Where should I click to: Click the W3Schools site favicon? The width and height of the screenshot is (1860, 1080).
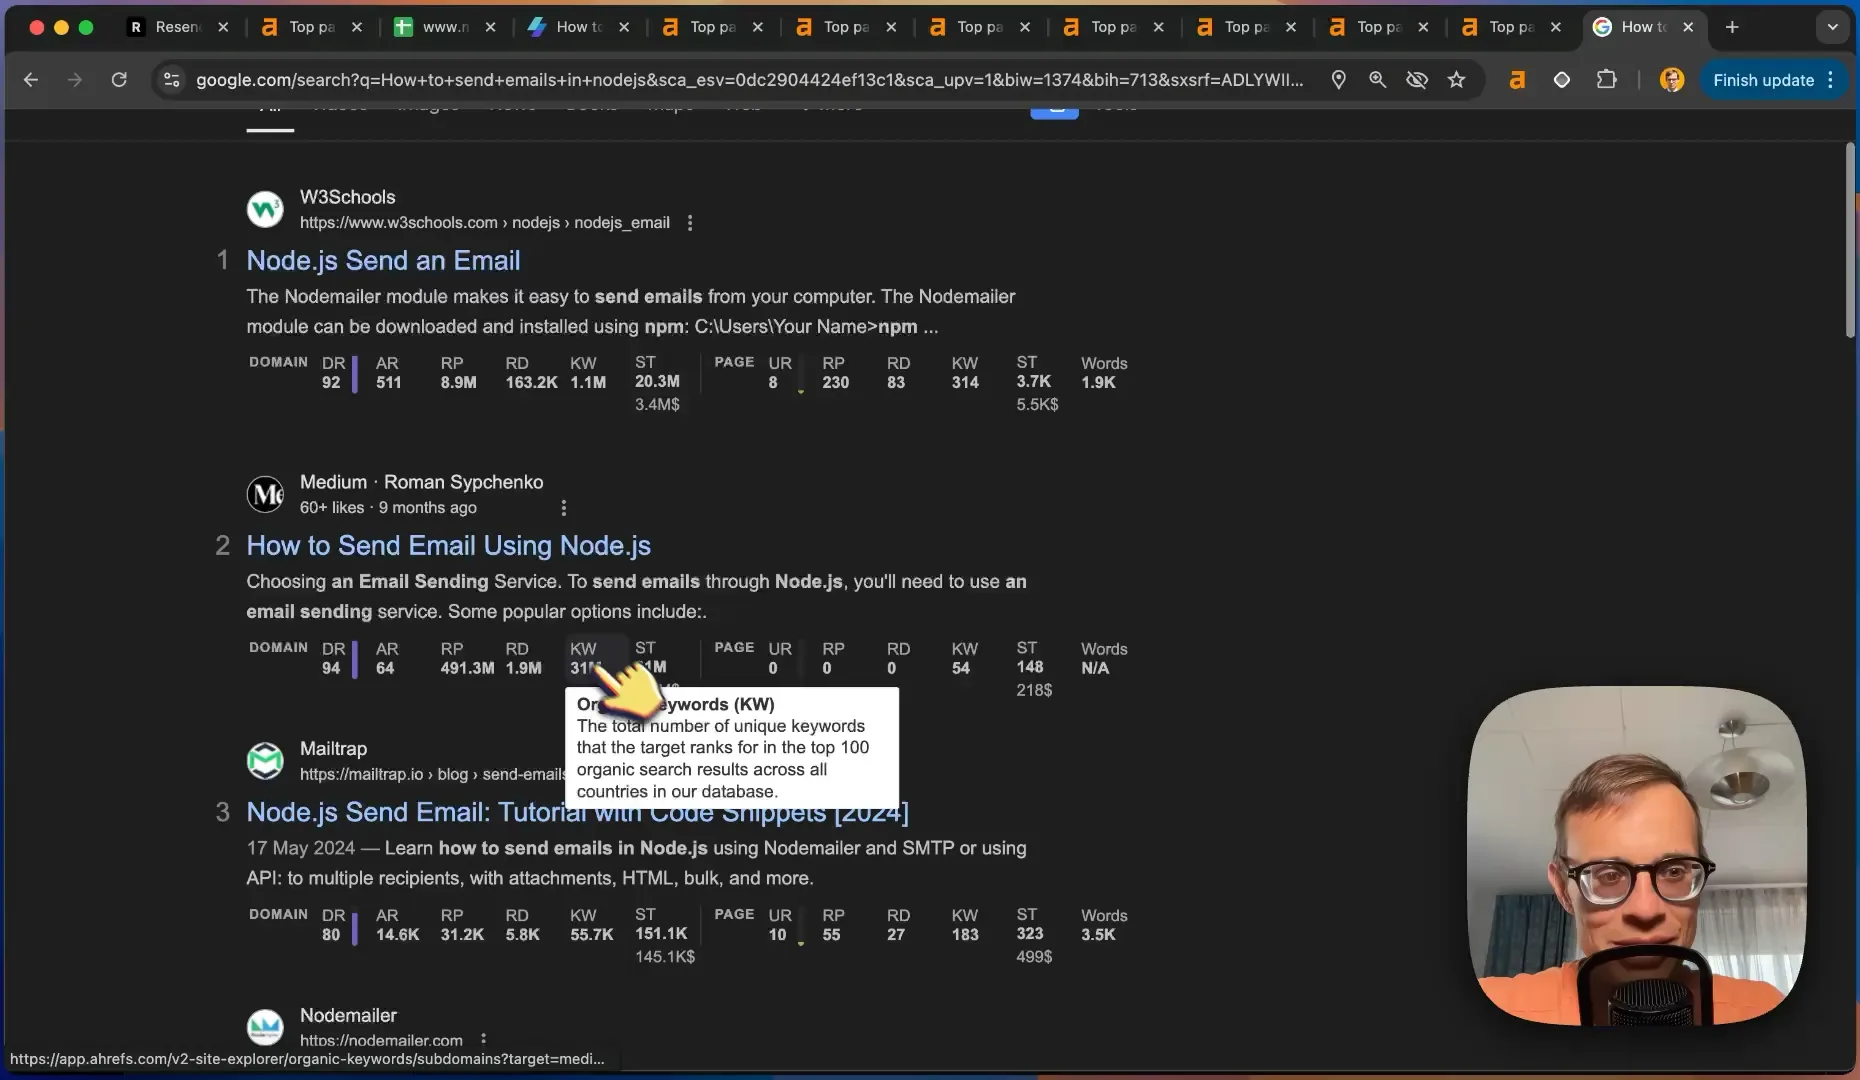[265, 209]
